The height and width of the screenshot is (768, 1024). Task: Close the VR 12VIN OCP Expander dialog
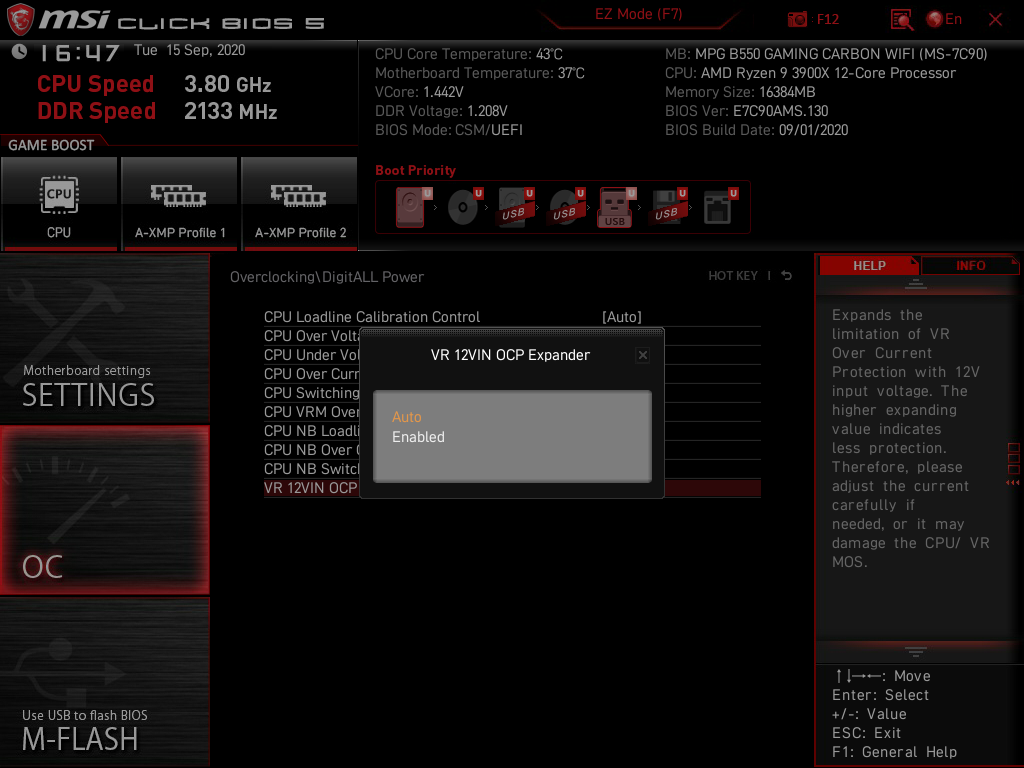coord(643,355)
